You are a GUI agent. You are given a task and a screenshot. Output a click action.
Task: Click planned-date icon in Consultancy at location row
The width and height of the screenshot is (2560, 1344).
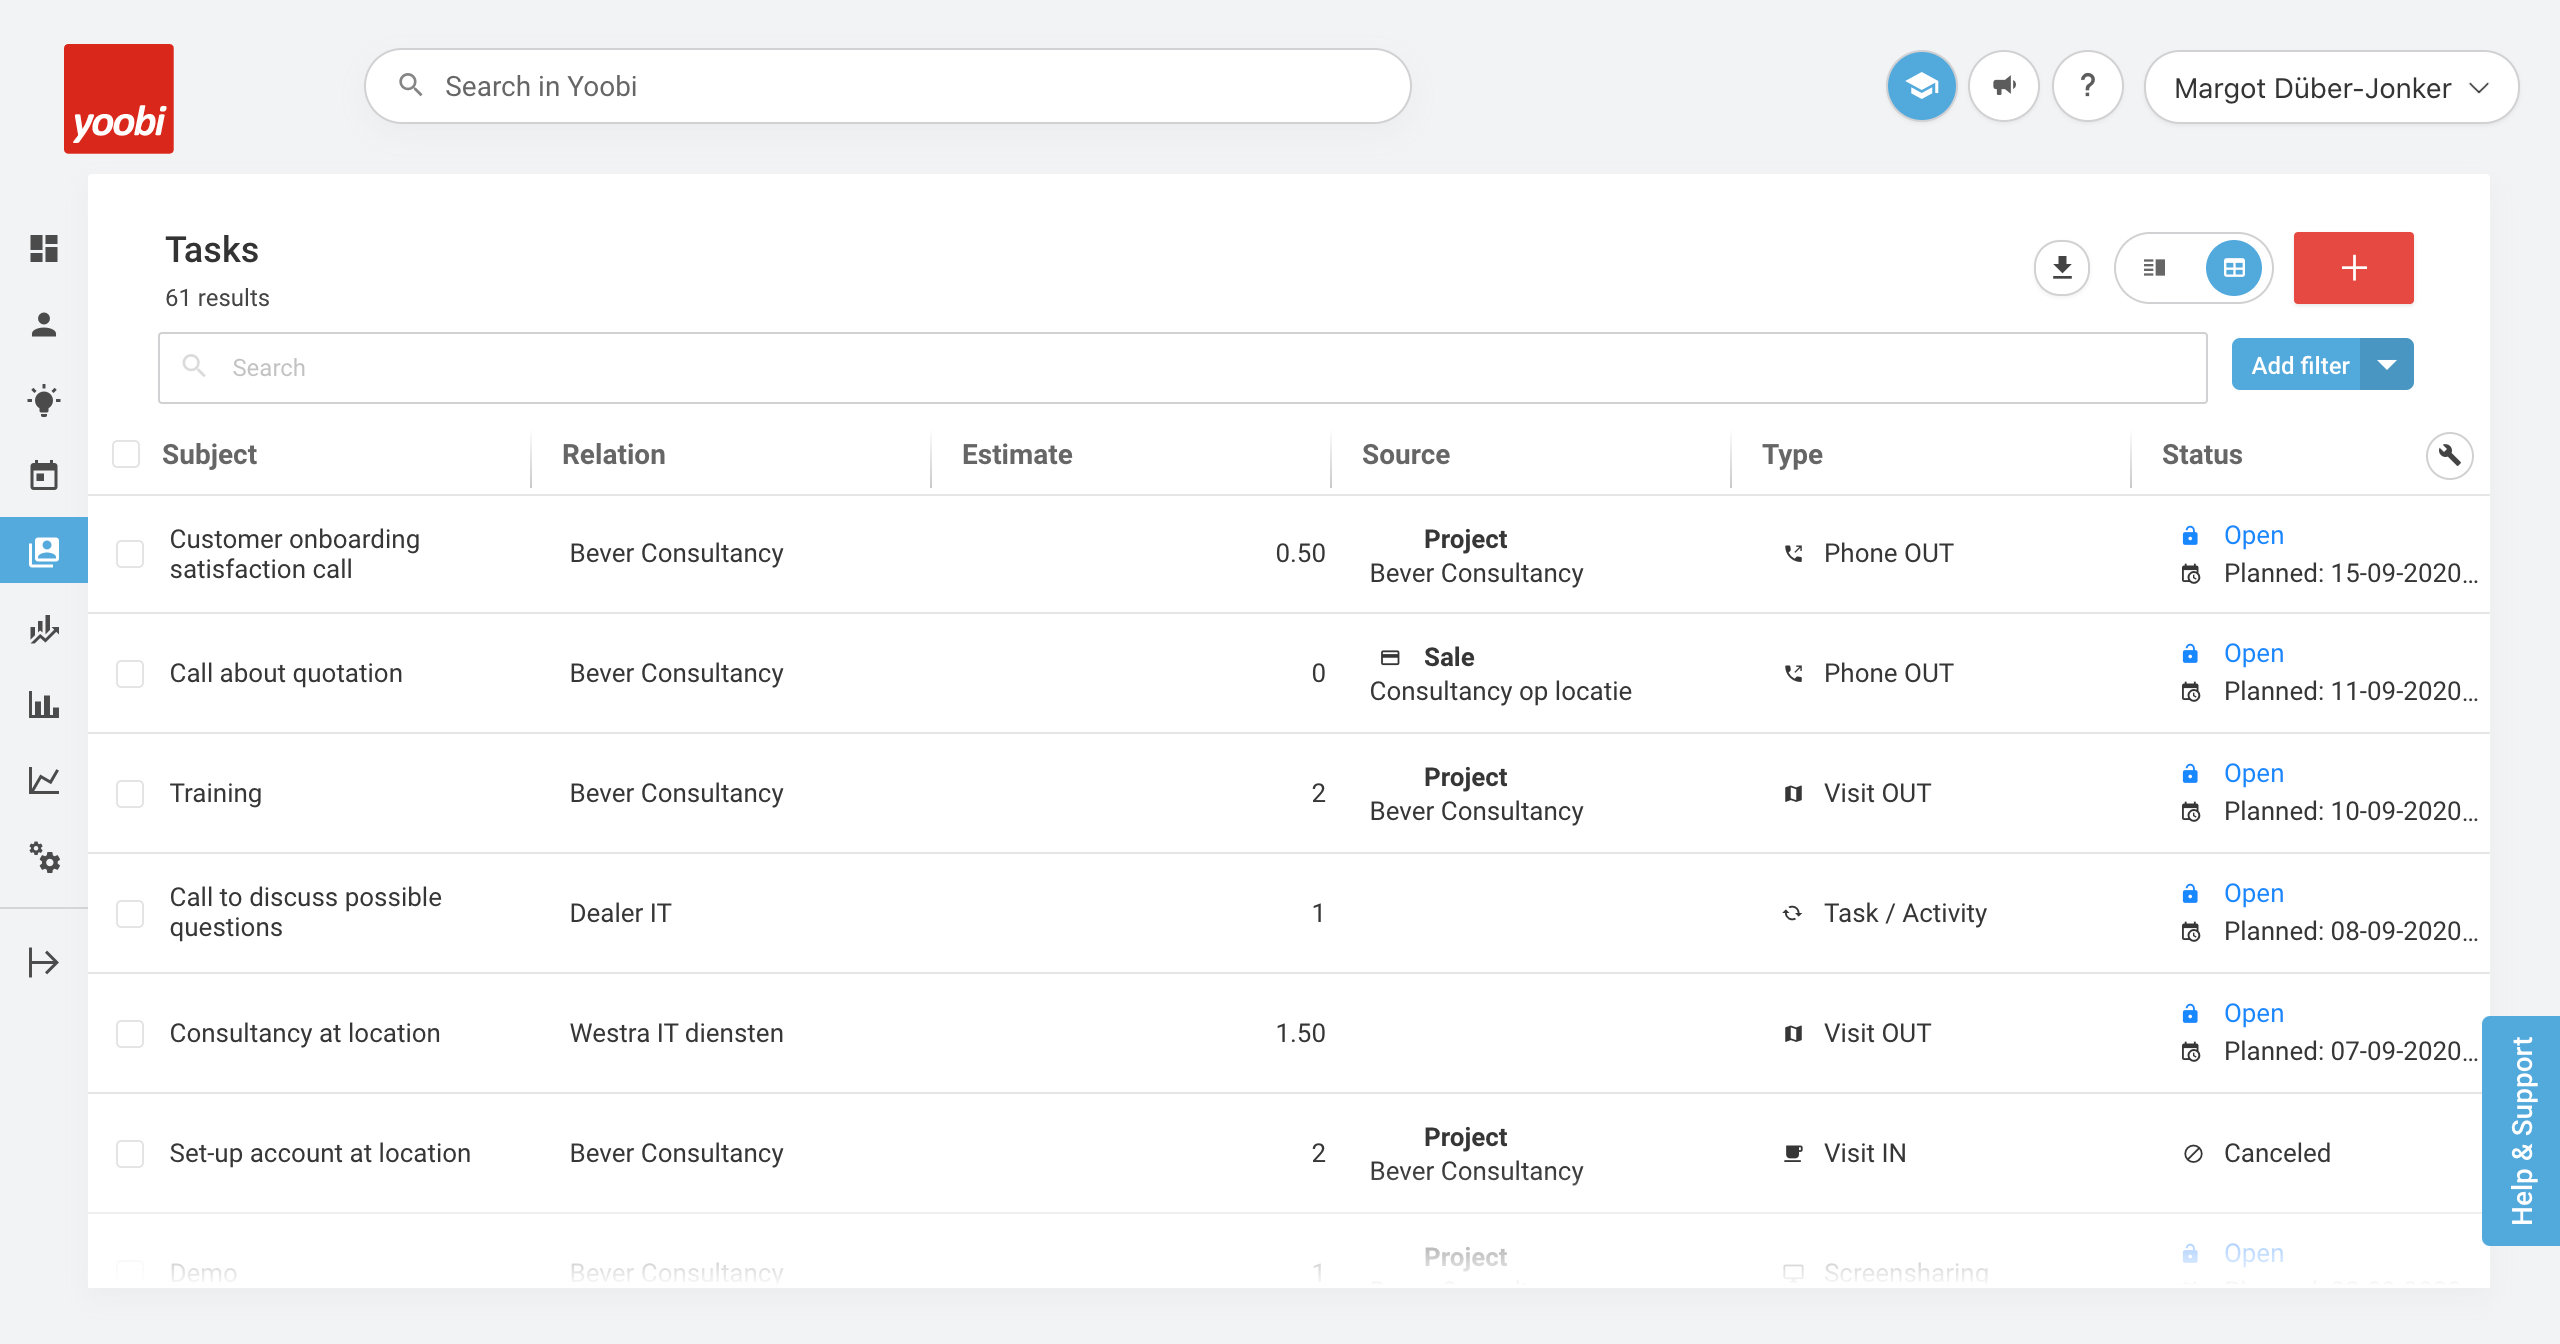[2191, 1052]
